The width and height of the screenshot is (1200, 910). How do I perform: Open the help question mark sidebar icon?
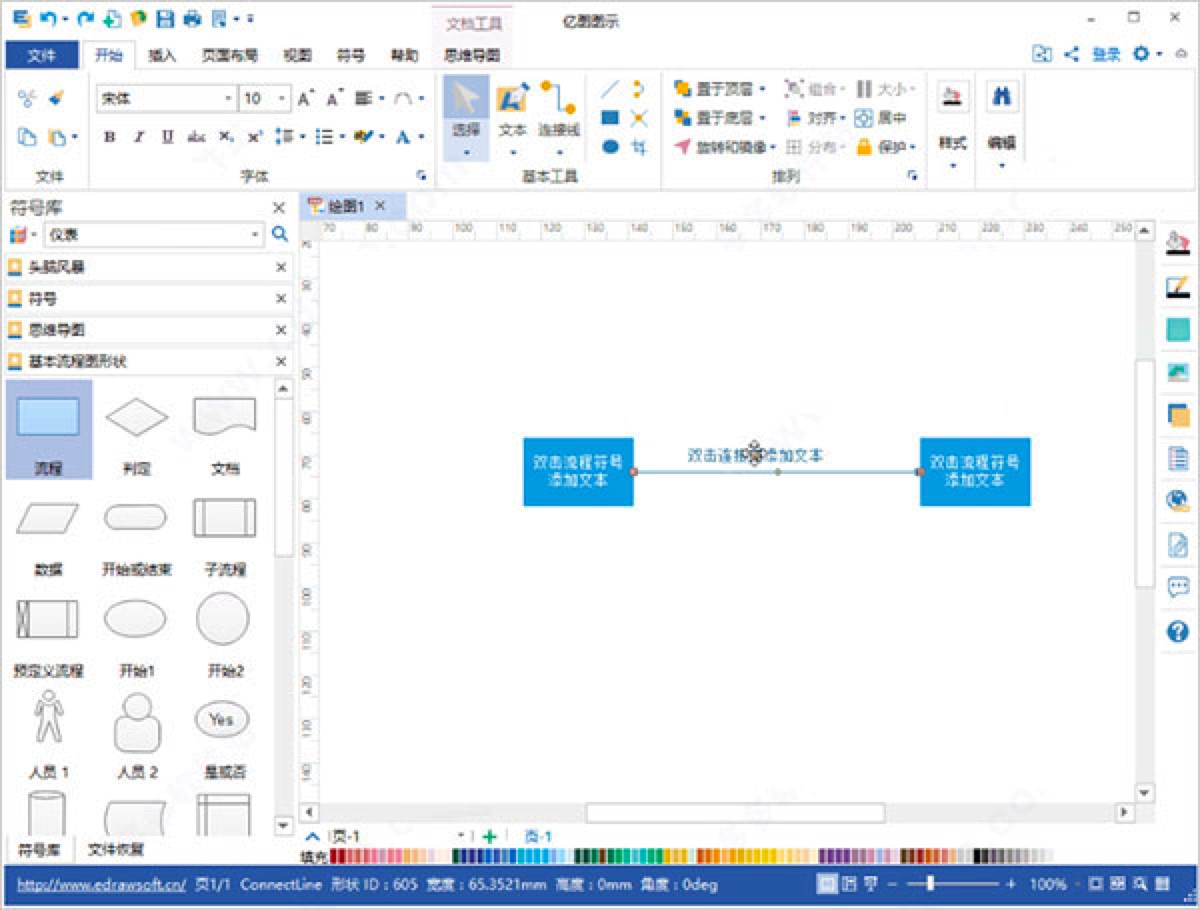coord(1178,631)
